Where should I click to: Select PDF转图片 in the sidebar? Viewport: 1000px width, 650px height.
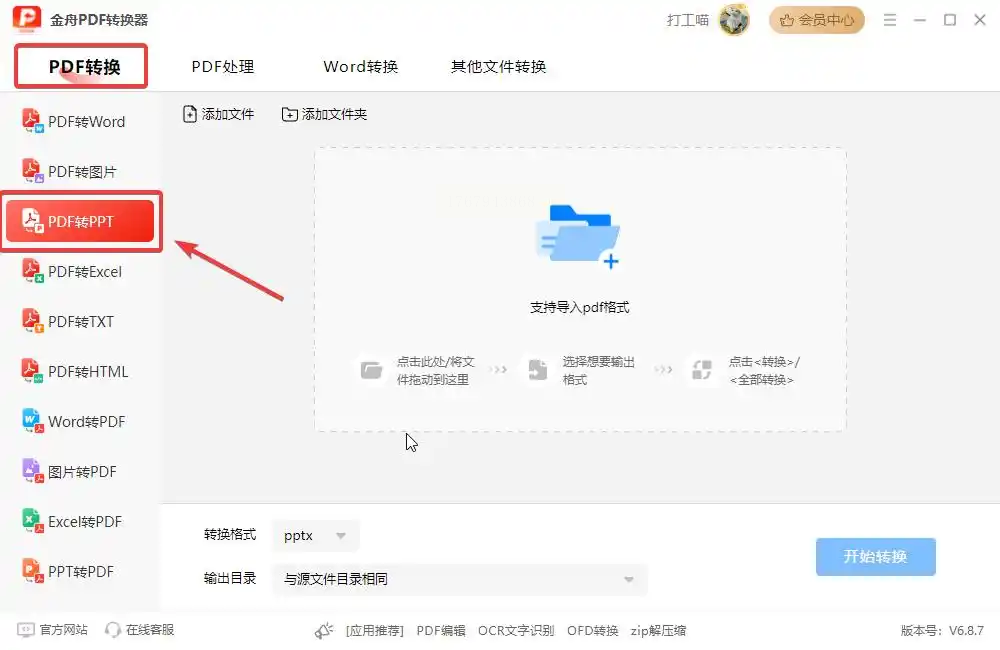tap(70, 171)
